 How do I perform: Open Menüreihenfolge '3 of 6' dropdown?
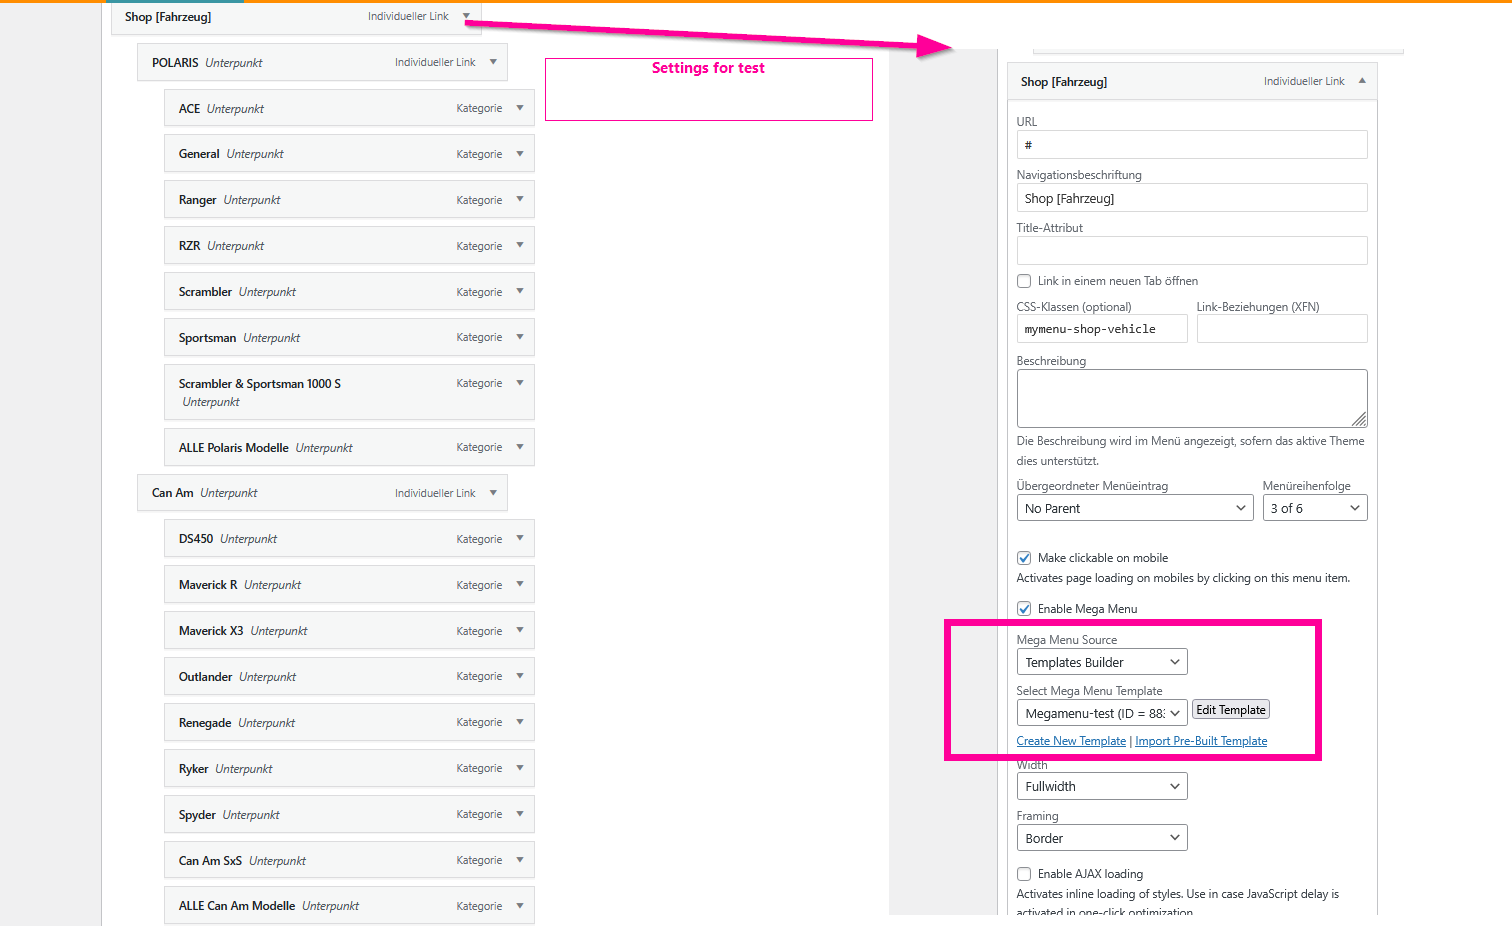[1315, 508]
